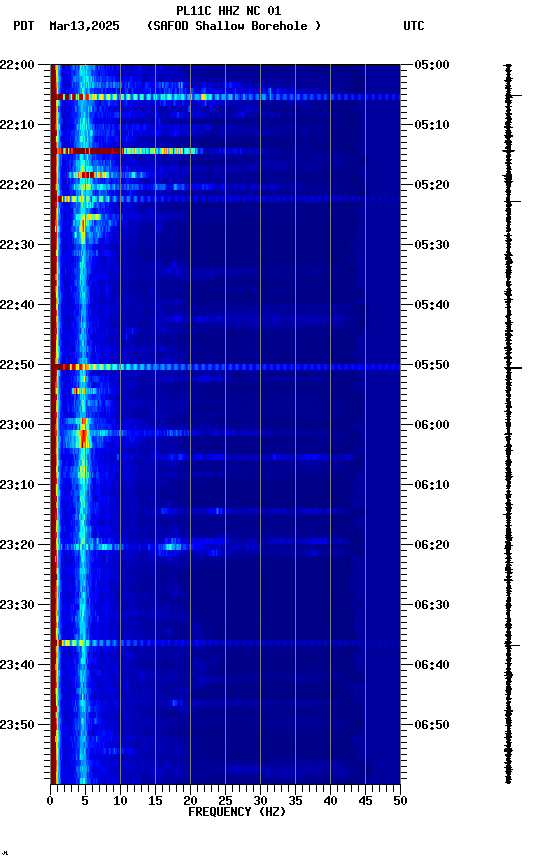The width and height of the screenshot is (552, 864).
Task: Click the 40 Hz frequency axis label
Action: 330,801
